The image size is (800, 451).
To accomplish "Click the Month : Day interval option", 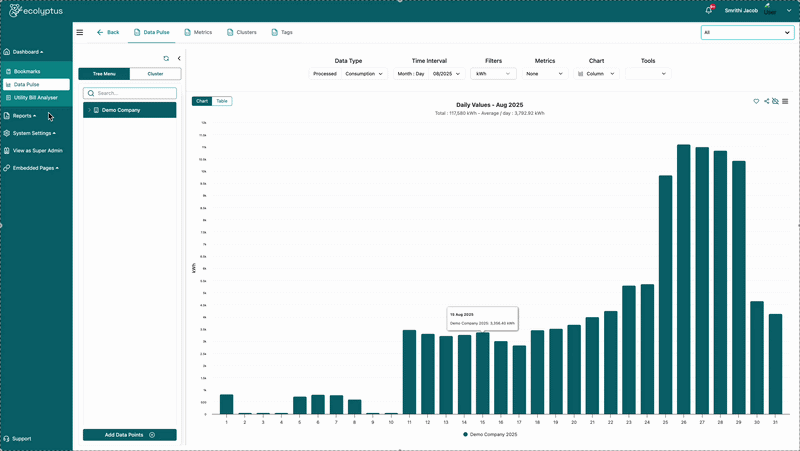I will click(x=411, y=74).
